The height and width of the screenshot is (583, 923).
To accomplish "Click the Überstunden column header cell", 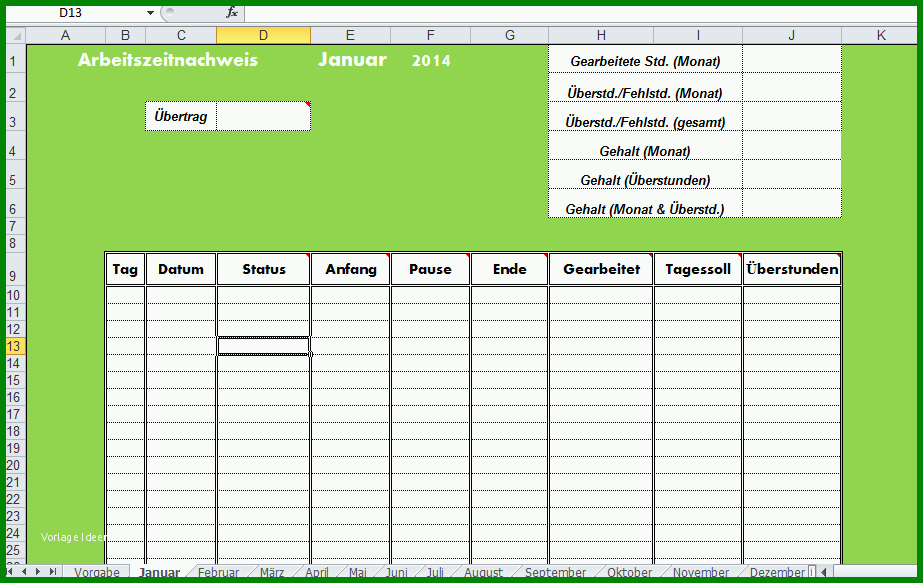I will coord(792,269).
